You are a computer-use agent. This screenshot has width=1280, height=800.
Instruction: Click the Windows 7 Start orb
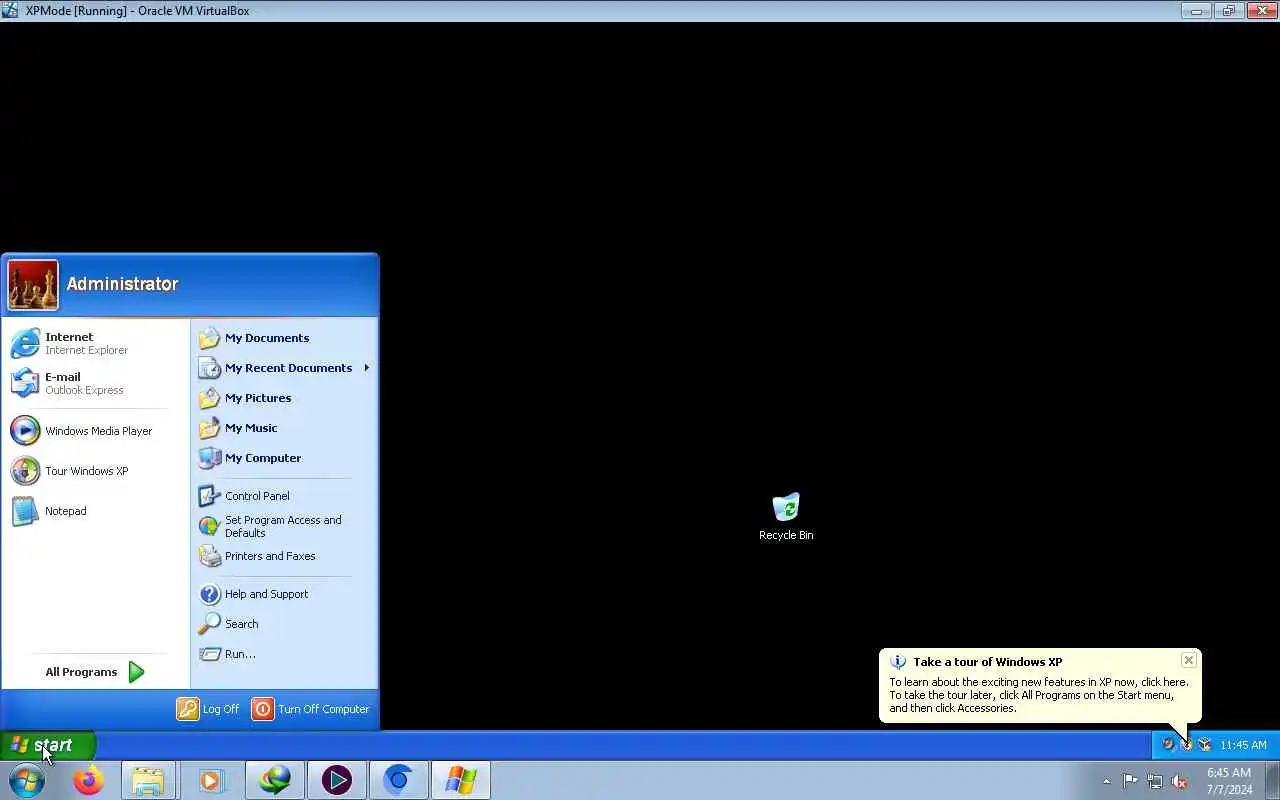[27, 780]
